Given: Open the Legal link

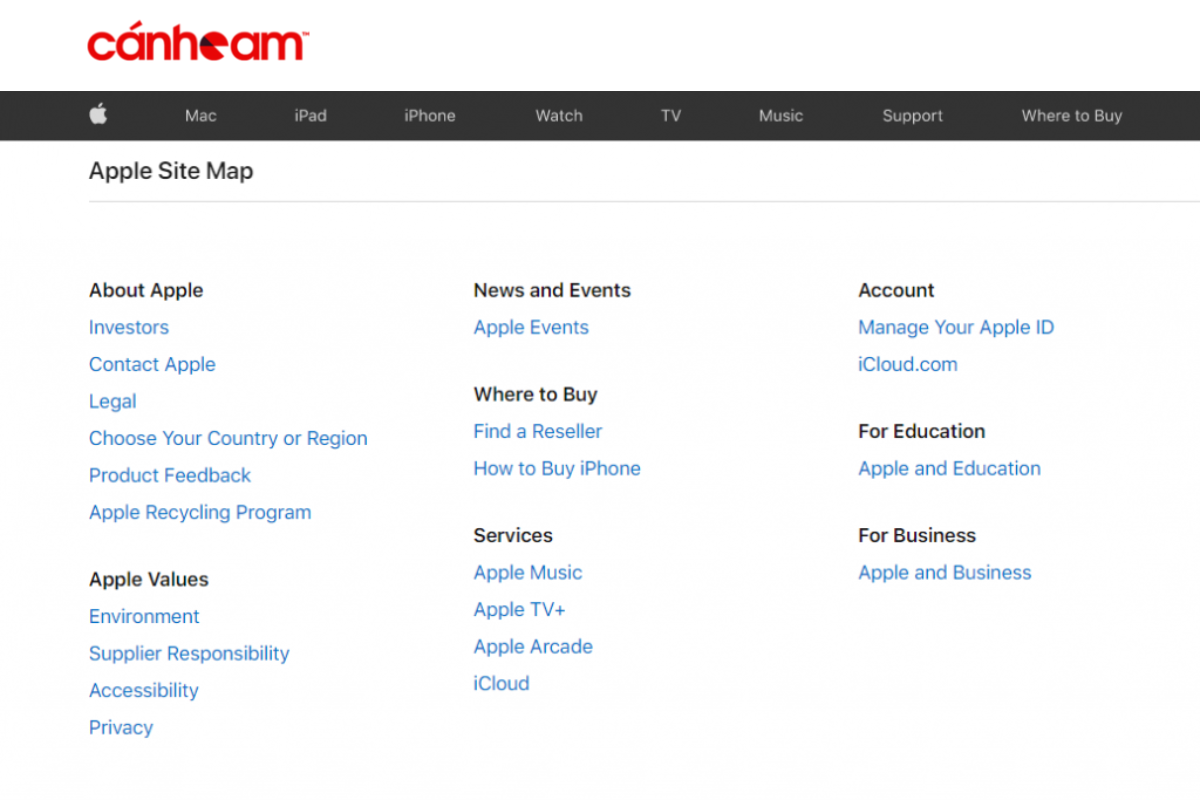Looking at the screenshot, I should click(112, 401).
